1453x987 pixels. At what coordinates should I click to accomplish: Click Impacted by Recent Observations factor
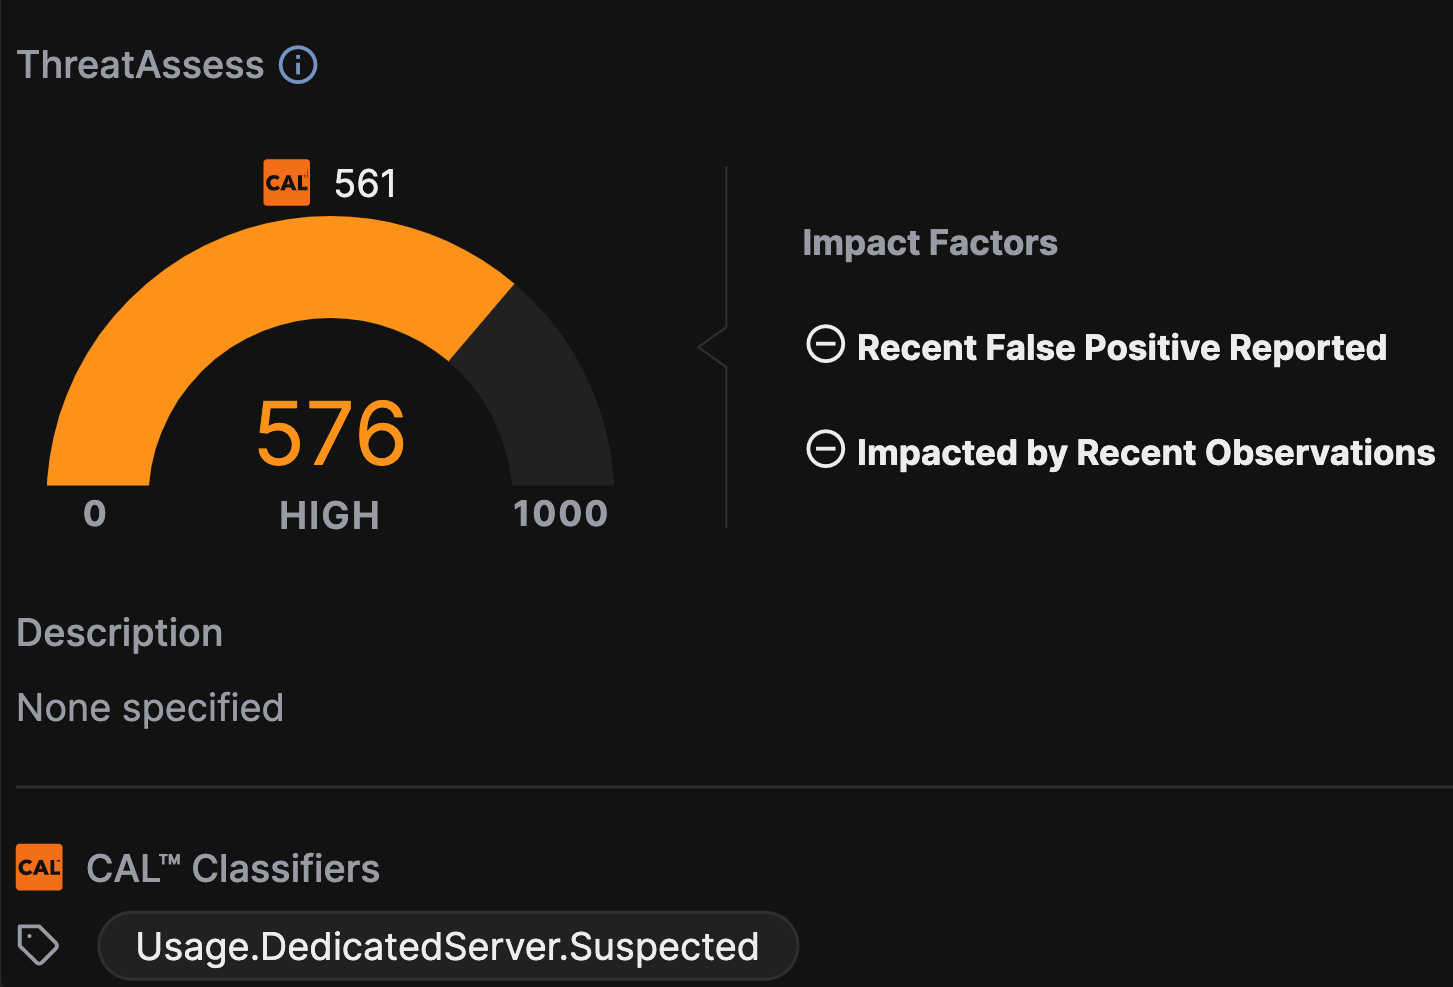[1146, 452]
